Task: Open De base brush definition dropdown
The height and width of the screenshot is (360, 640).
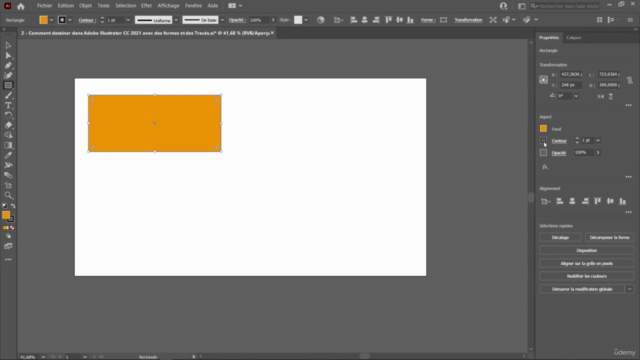Action: click(x=222, y=20)
